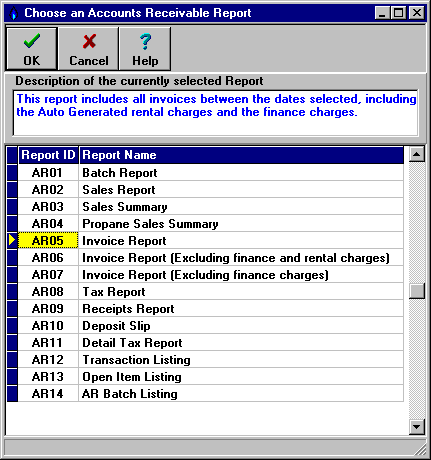Select AR10 Deposit Slip report

tap(211, 326)
